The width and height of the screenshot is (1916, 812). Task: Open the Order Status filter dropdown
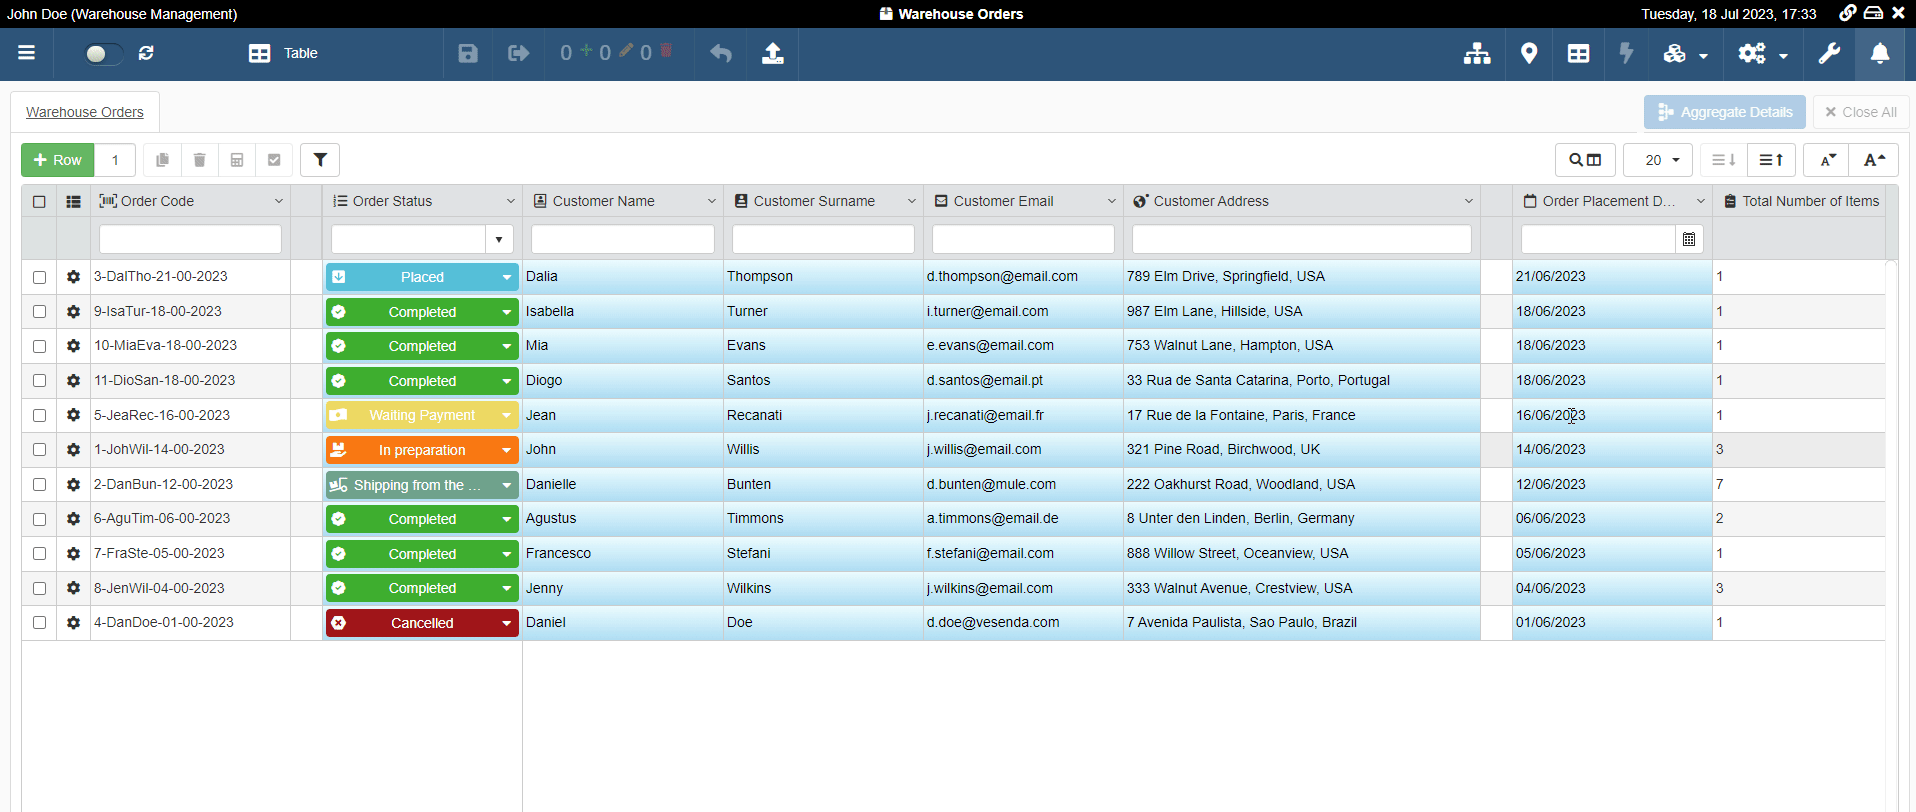pyautogui.click(x=499, y=239)
